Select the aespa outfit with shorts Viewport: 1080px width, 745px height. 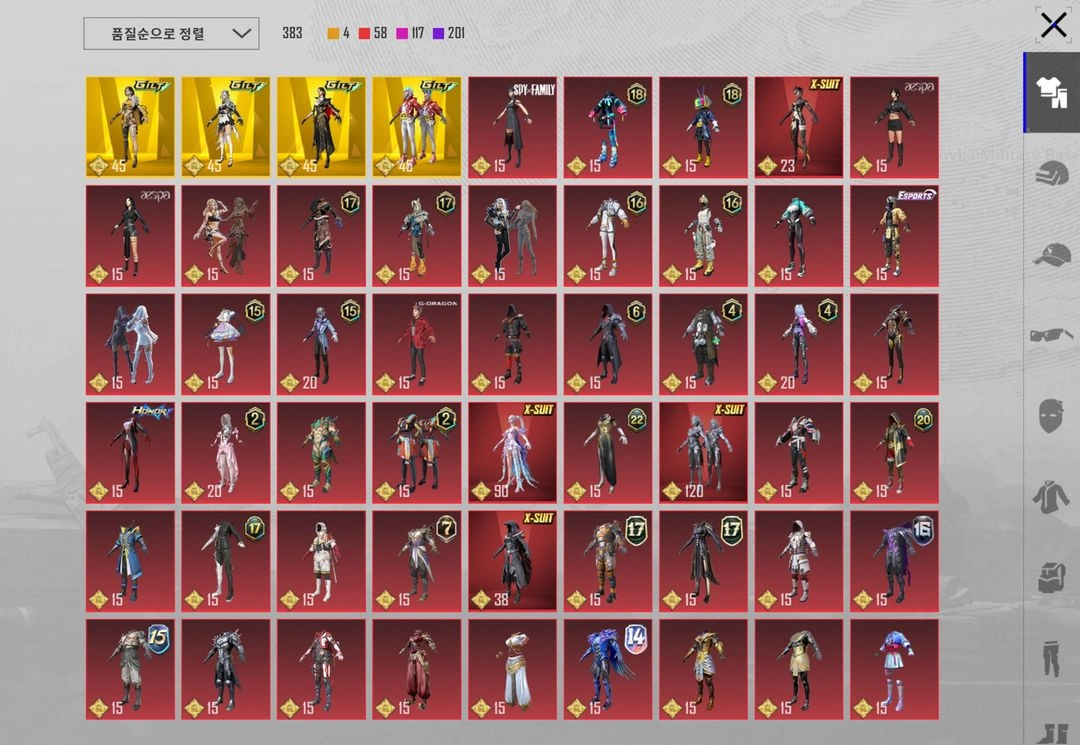[x=894, y=127]
